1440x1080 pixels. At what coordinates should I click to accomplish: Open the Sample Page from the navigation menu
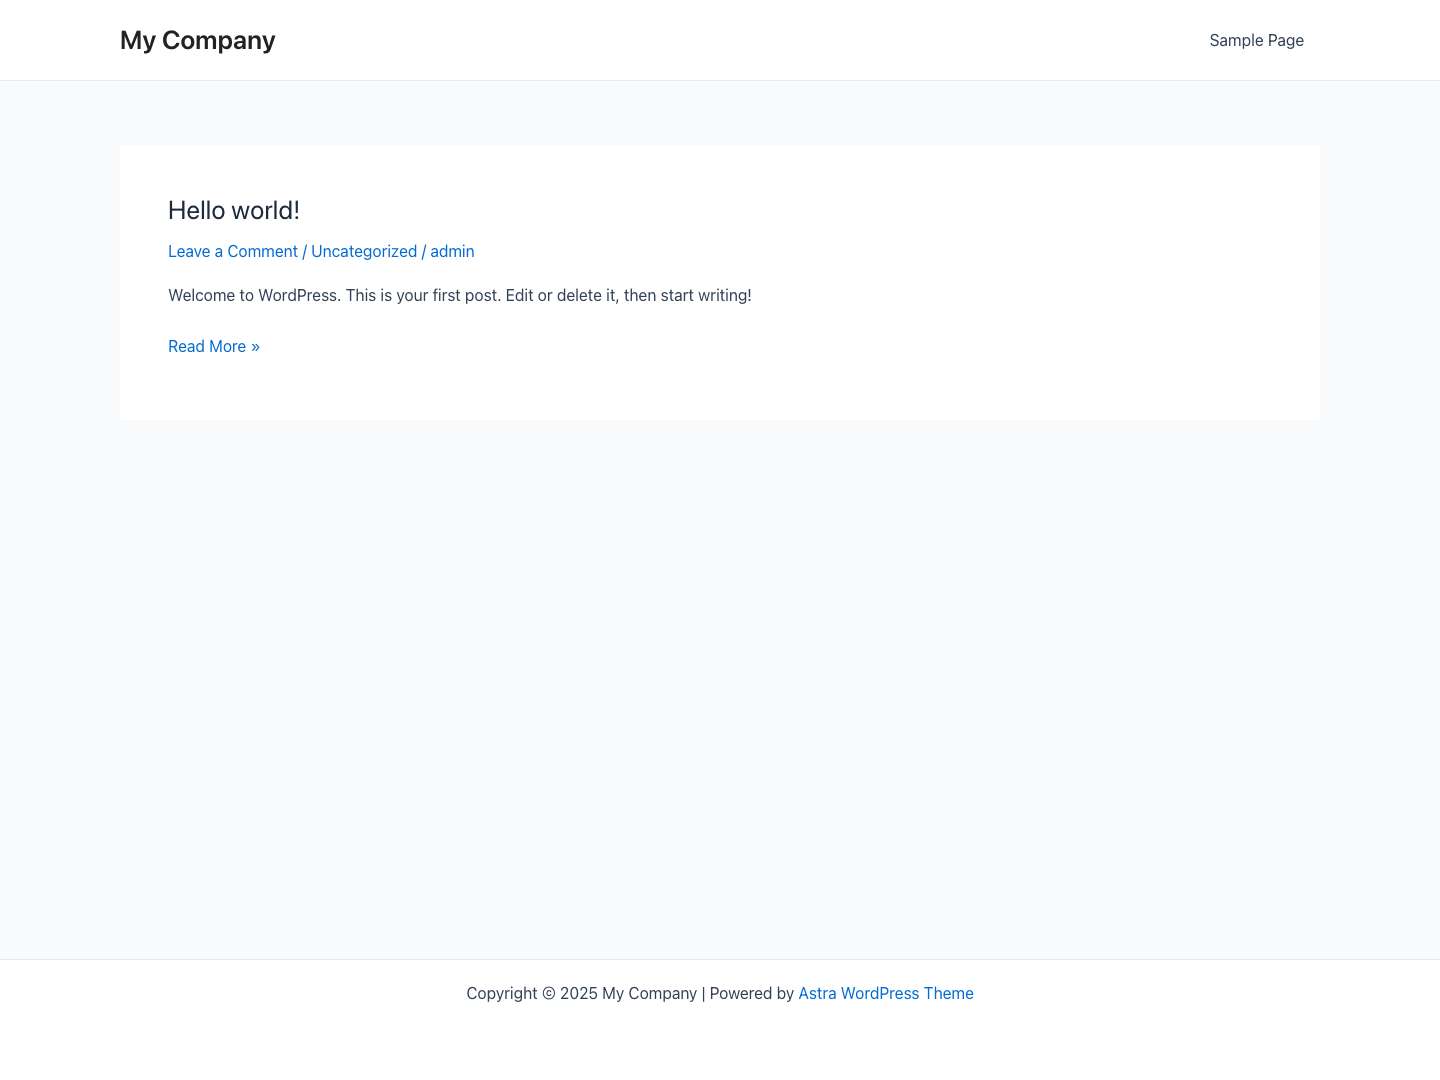[x=1256, y=40]
